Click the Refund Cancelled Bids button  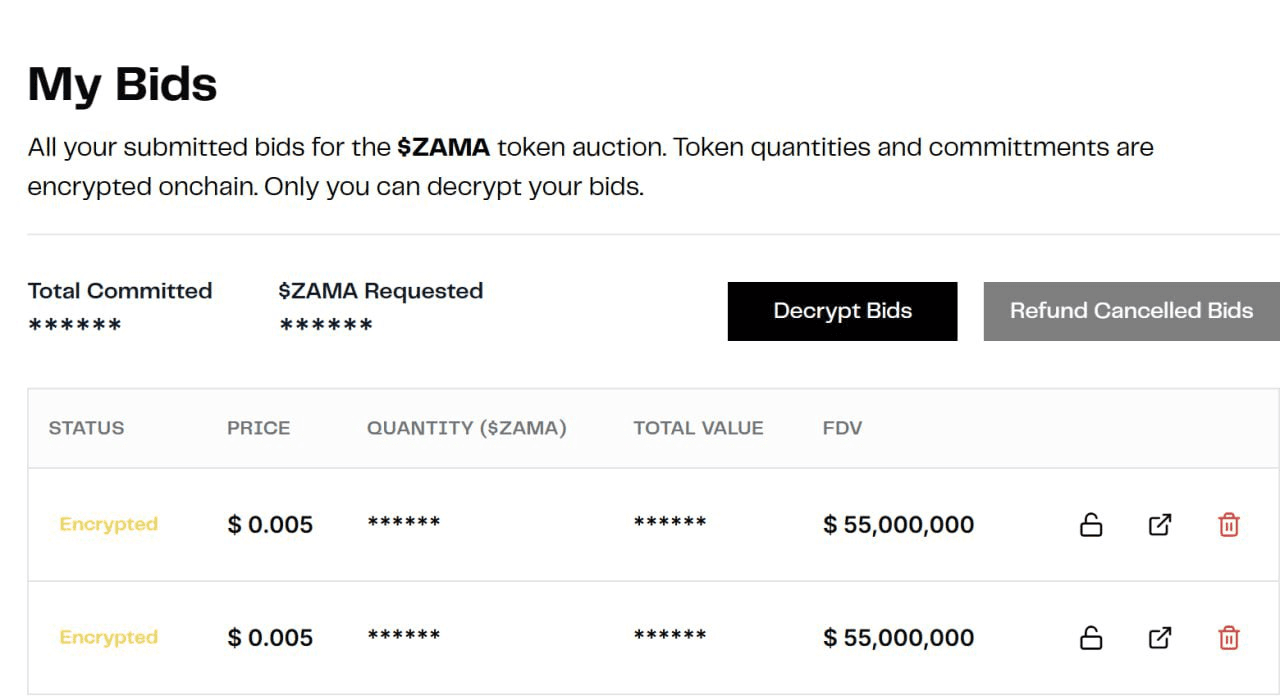click(1131, 311)
